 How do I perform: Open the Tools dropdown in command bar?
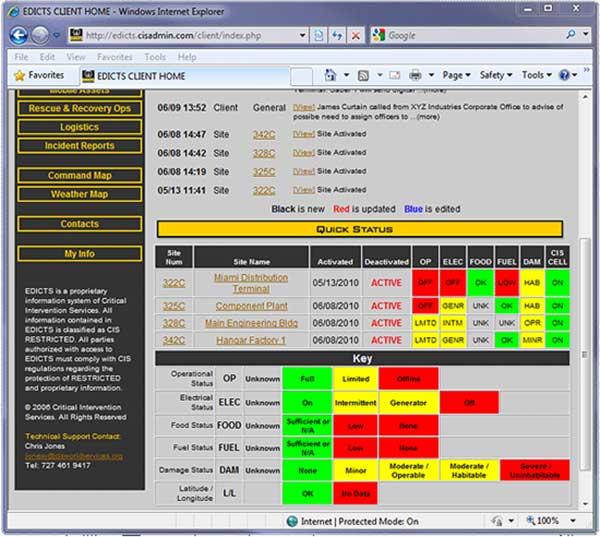pyautogui.click(x=536, y=75)
